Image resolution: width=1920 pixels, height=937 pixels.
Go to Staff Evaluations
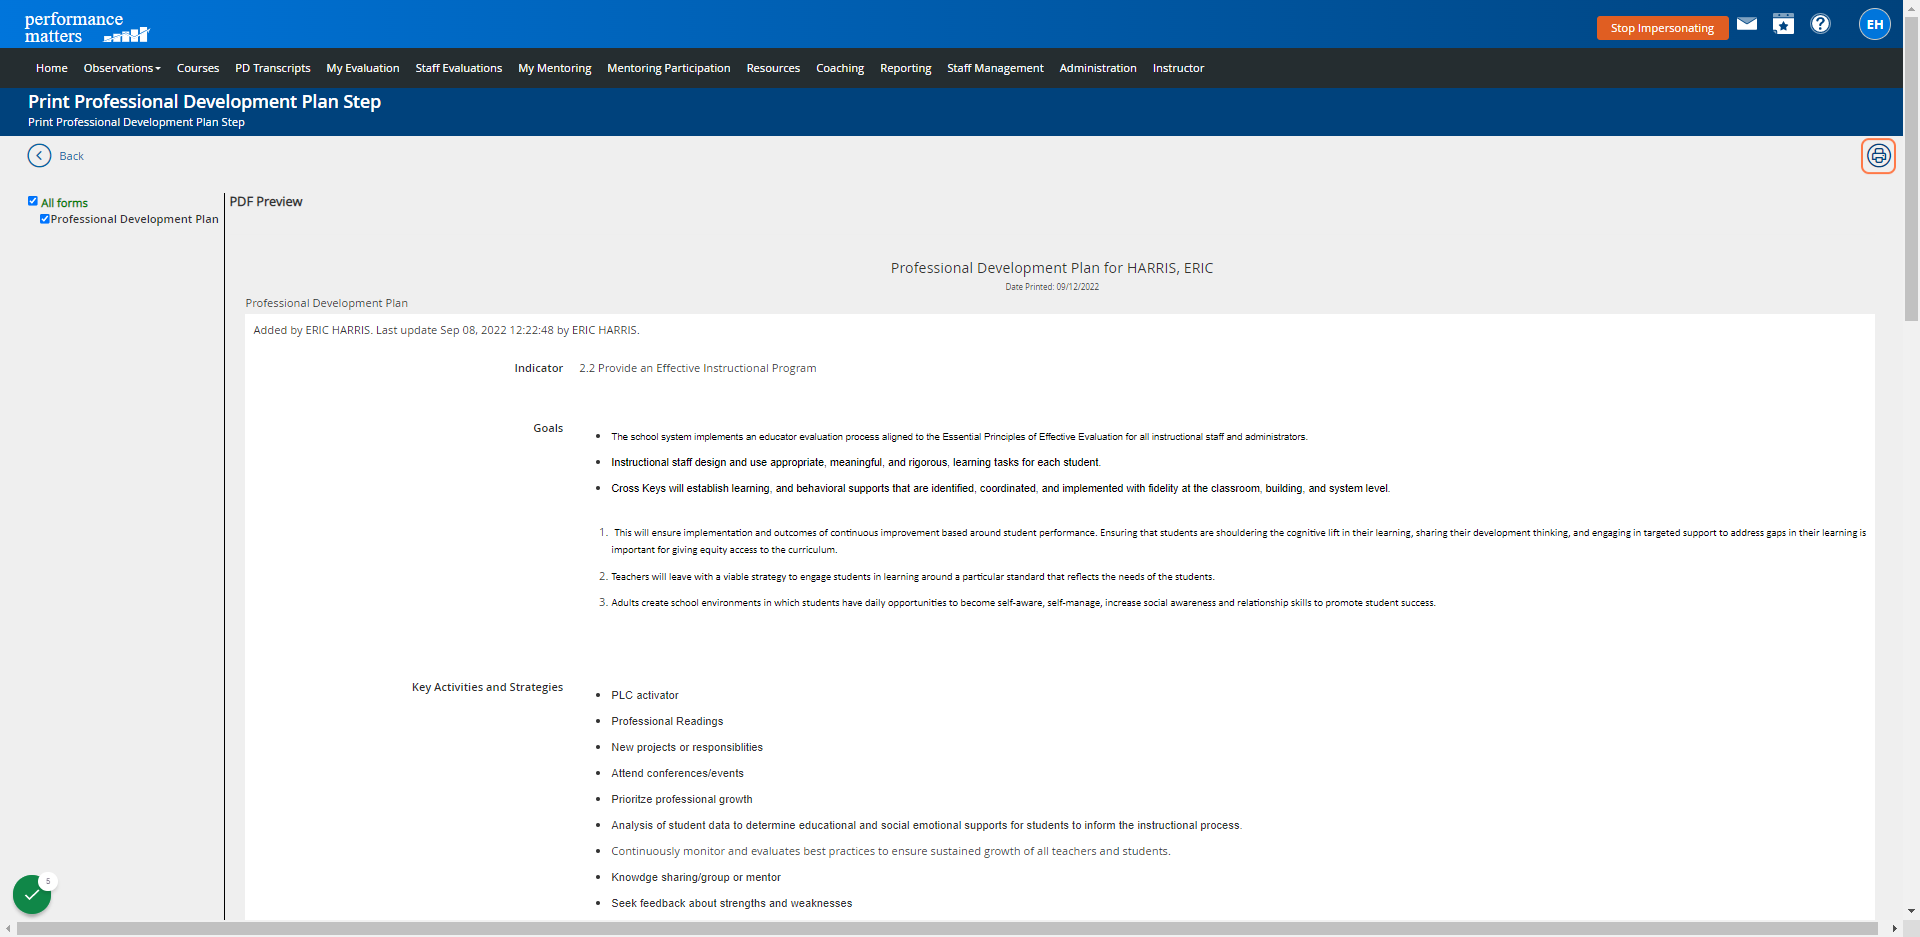click(459, 68)
